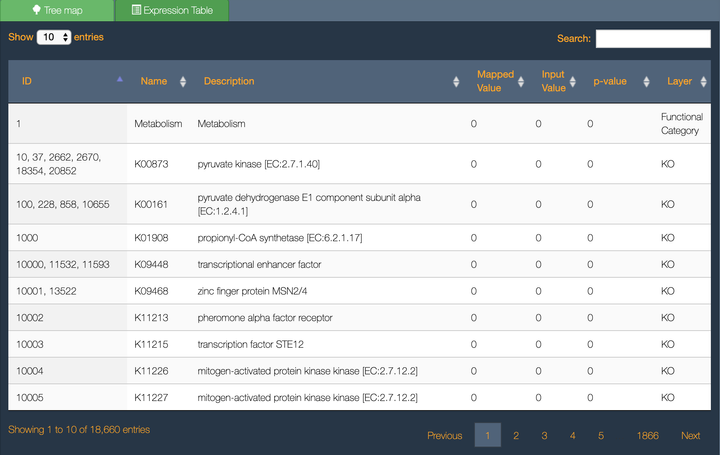Sort by Input Value column arrows
Viewport: 720px width, 455px height.
[x=575, y=82]
